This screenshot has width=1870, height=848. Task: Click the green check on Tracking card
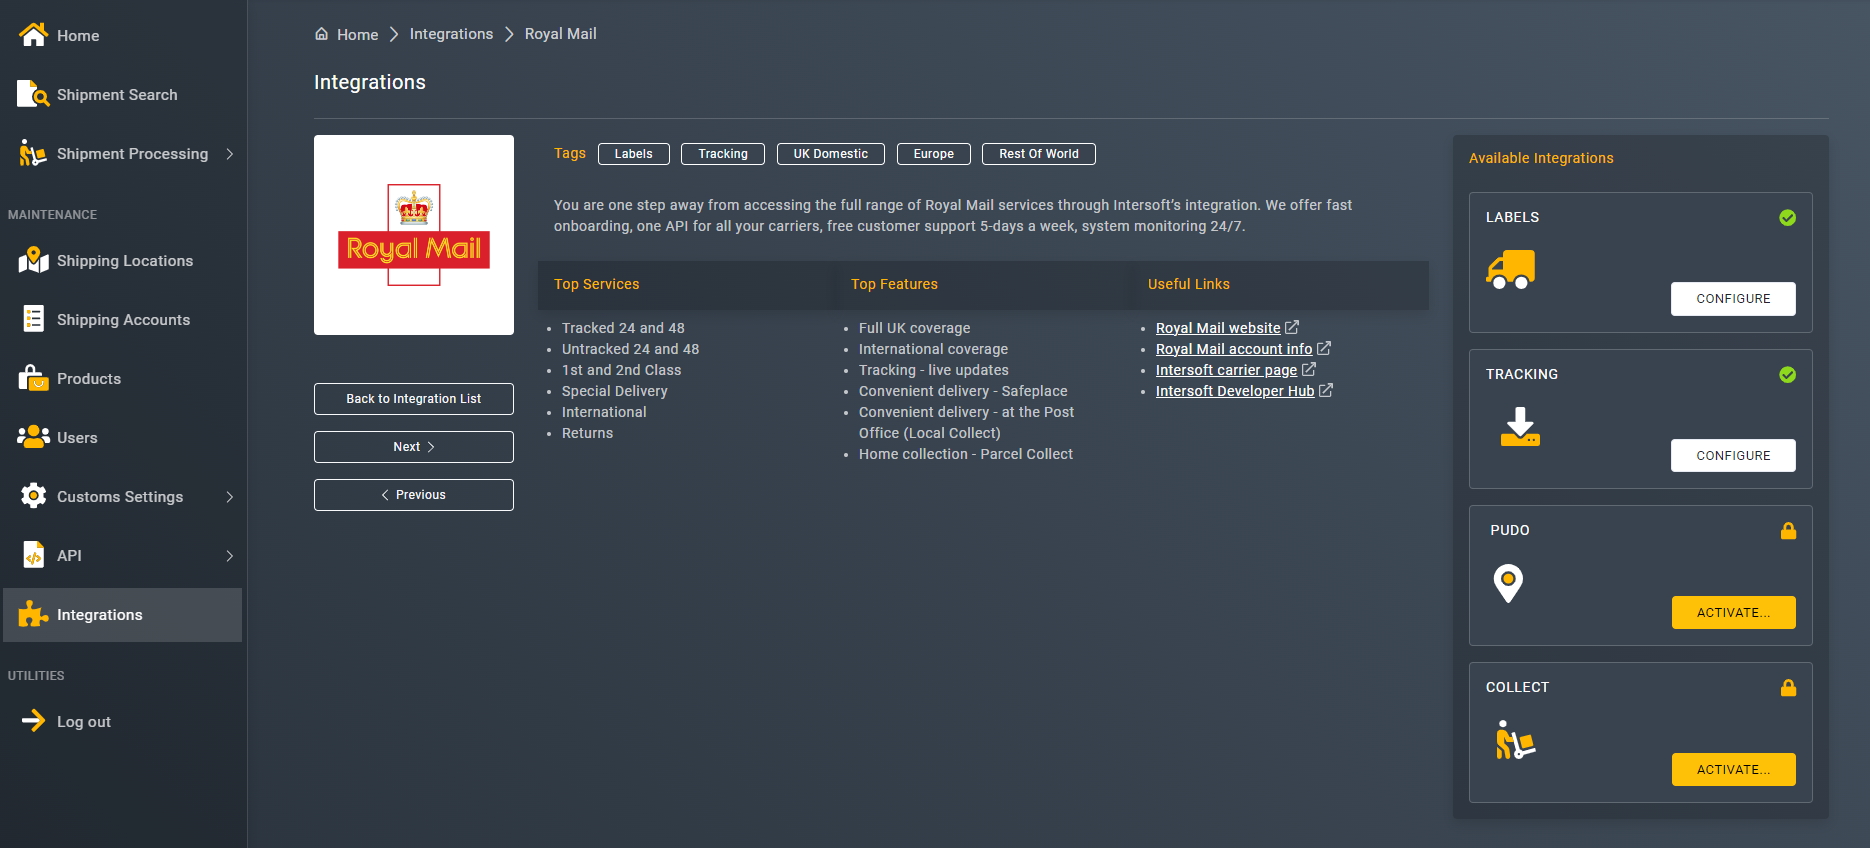(1788, 375)
